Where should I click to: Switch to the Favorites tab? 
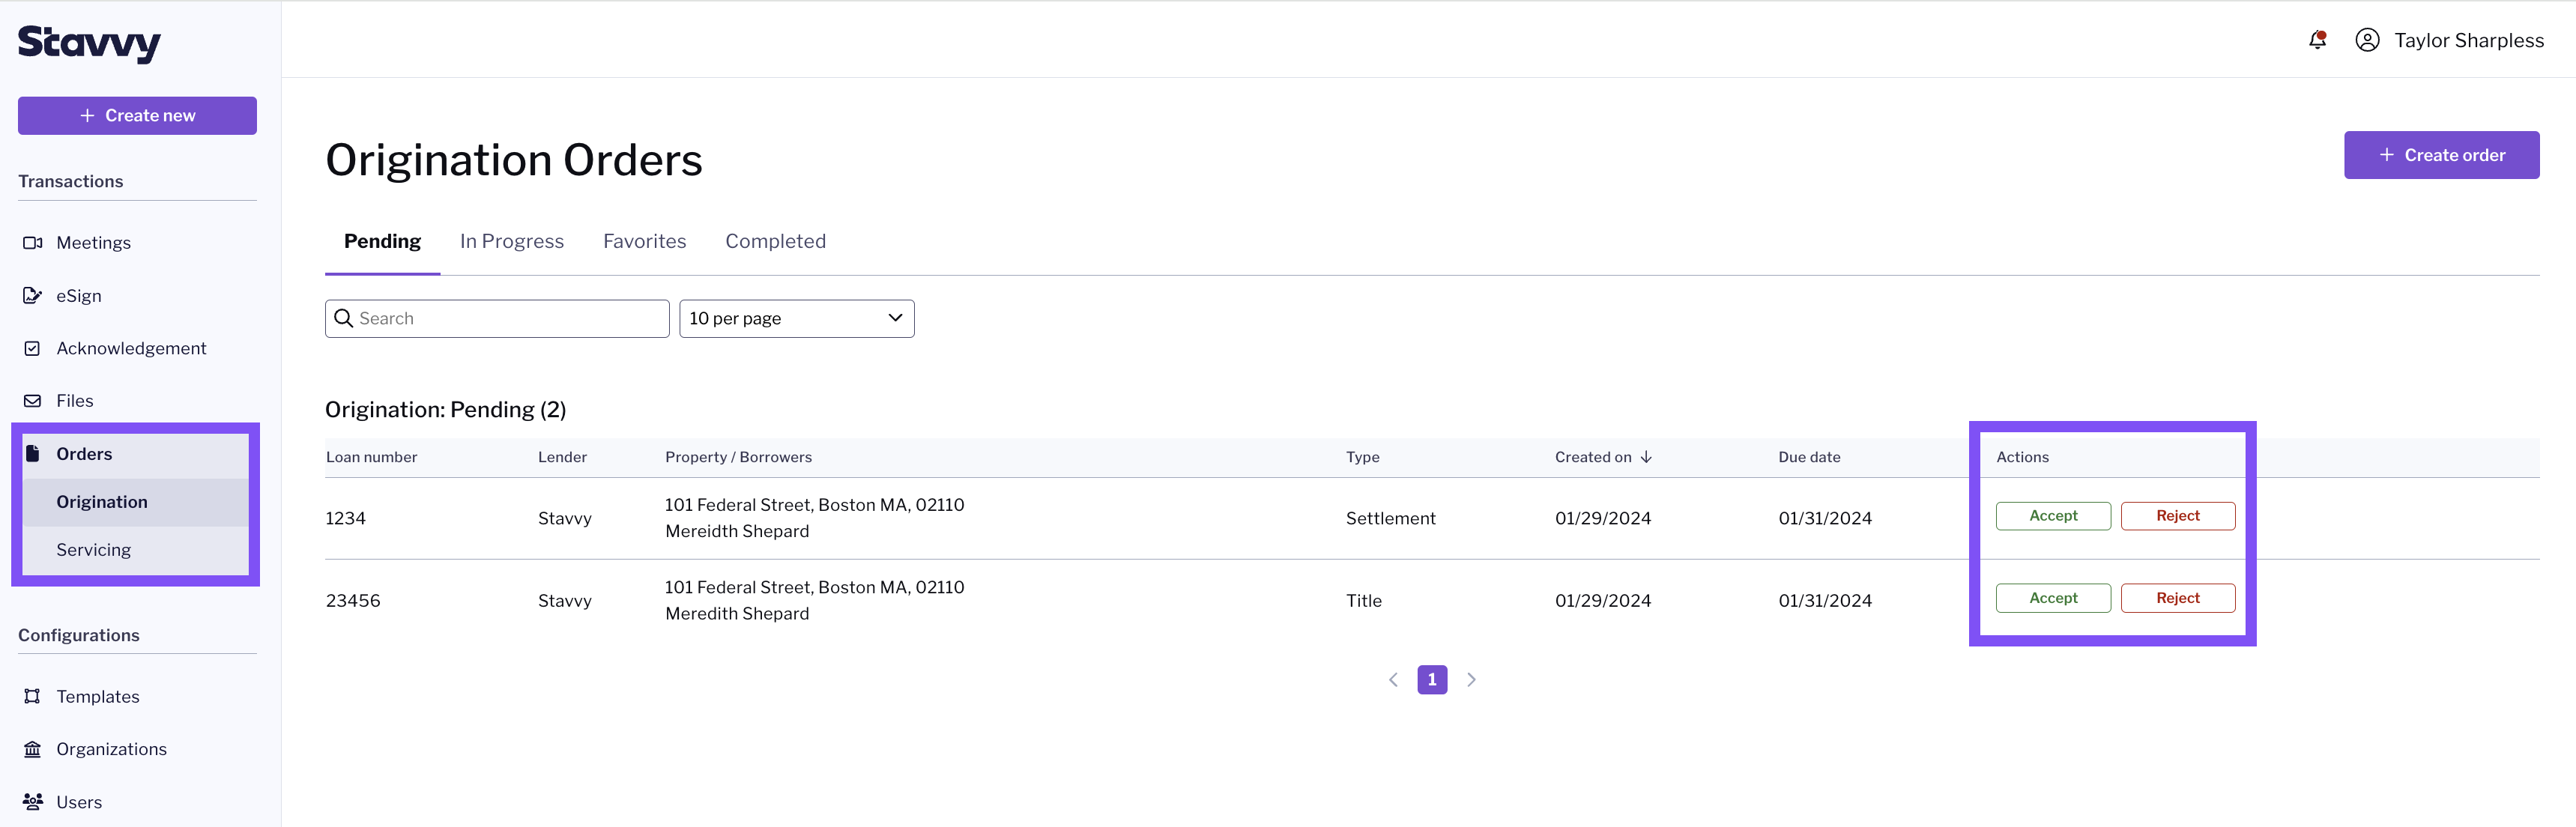coord(645,241)
